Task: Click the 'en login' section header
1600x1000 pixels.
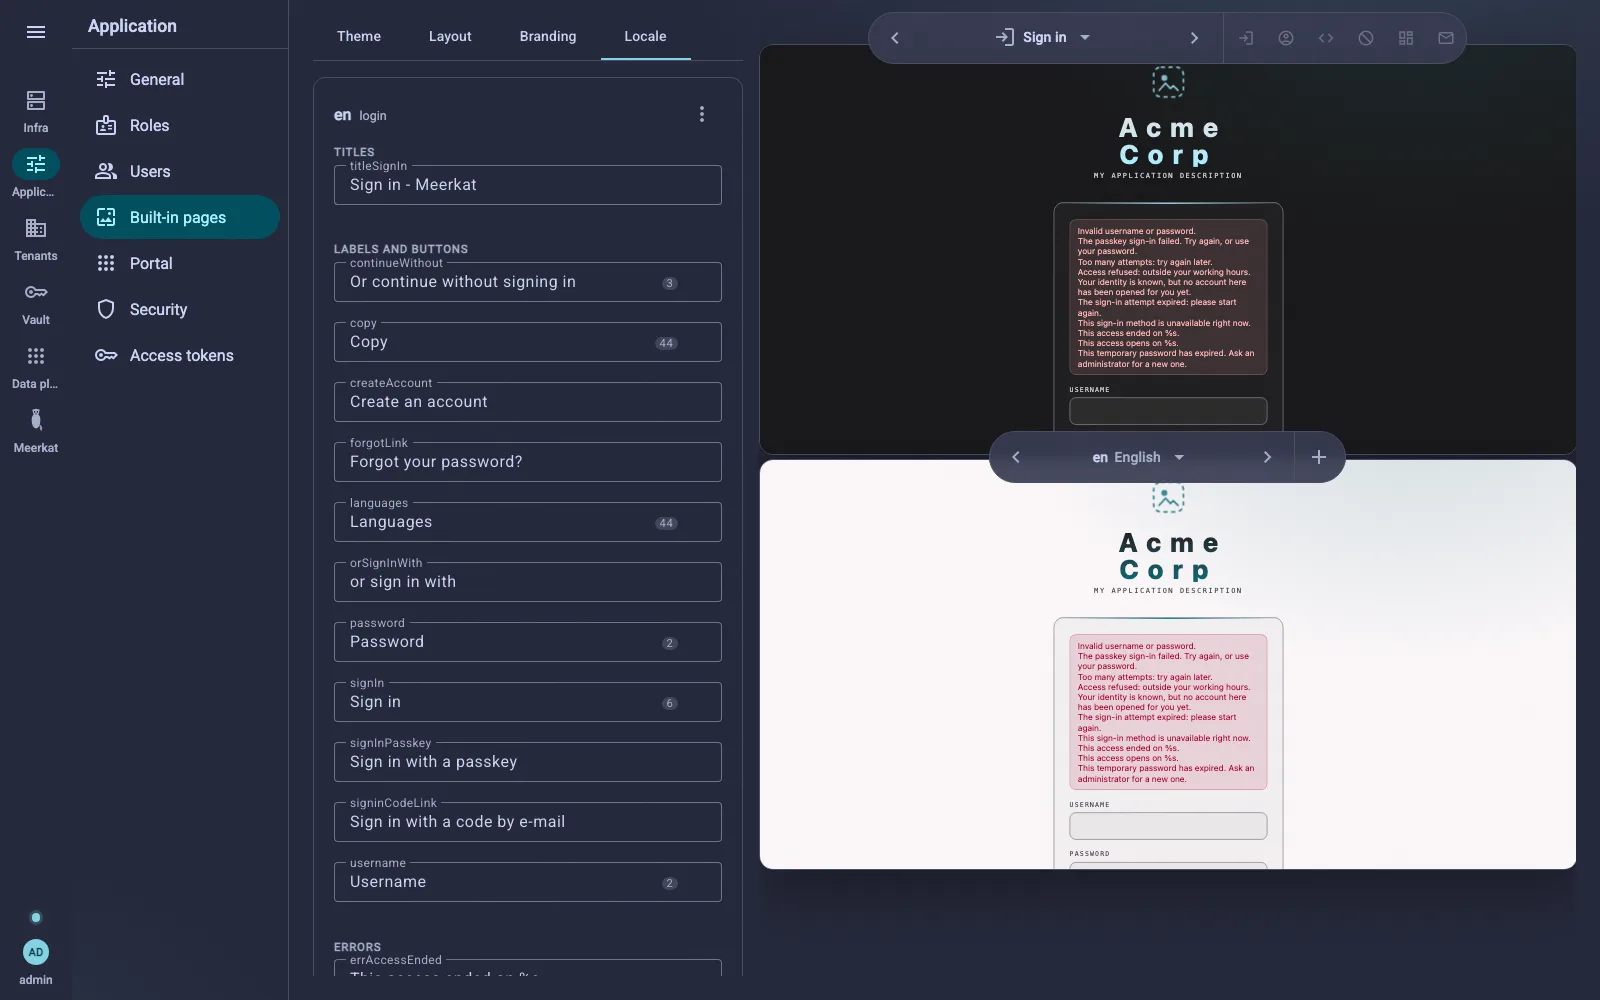Action: pyautogui.click(x=360, y=115)
